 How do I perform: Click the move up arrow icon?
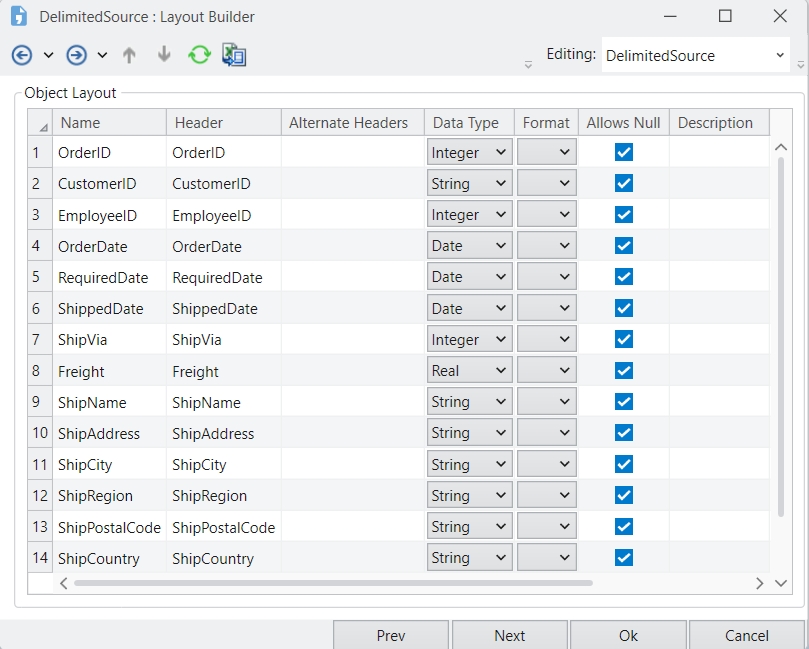click(129, 55)
